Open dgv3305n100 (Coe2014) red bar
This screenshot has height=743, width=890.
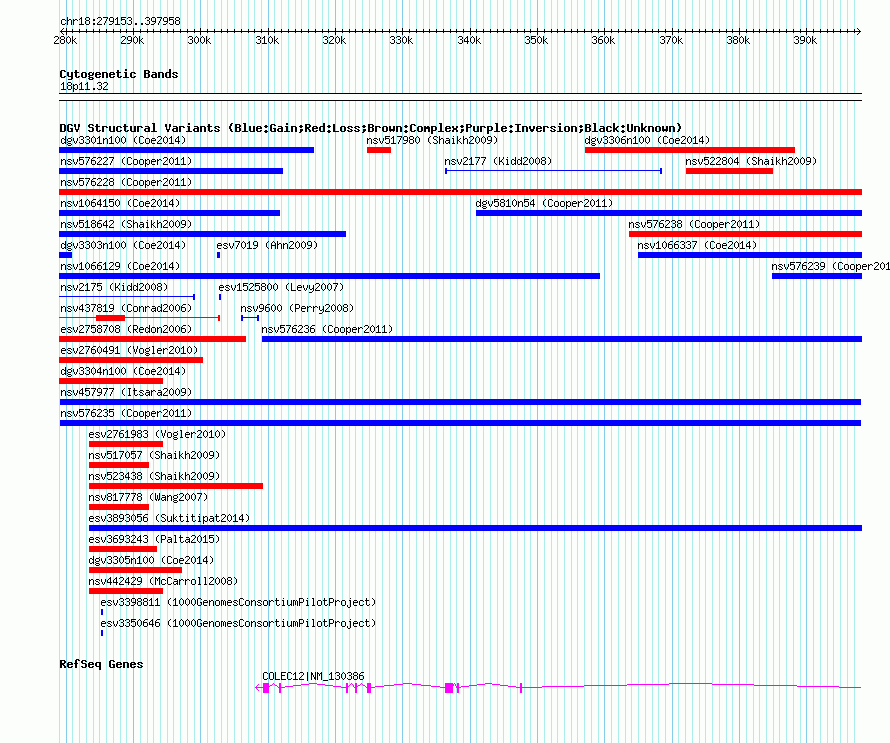click(x=135, y=570)
